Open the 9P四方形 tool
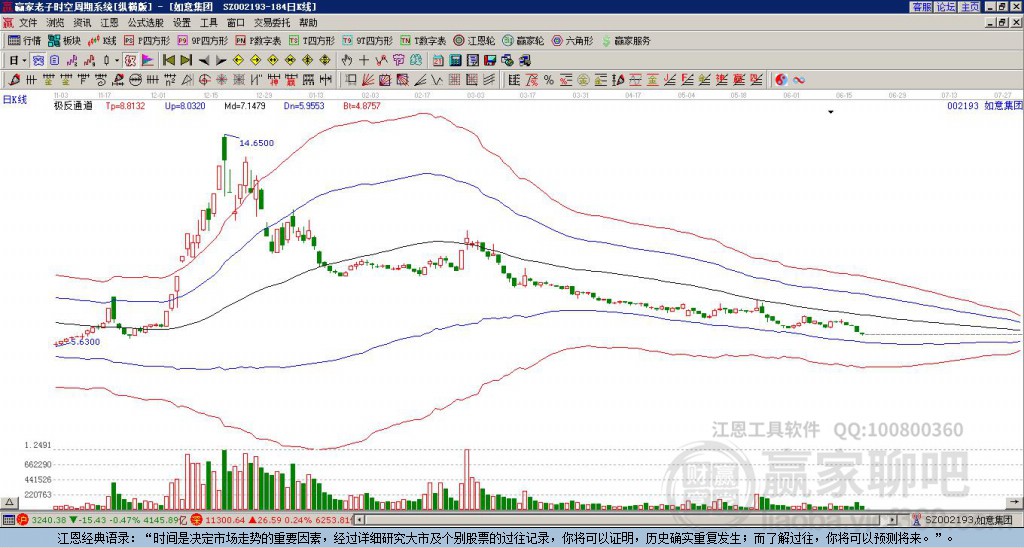 point(203,40)
